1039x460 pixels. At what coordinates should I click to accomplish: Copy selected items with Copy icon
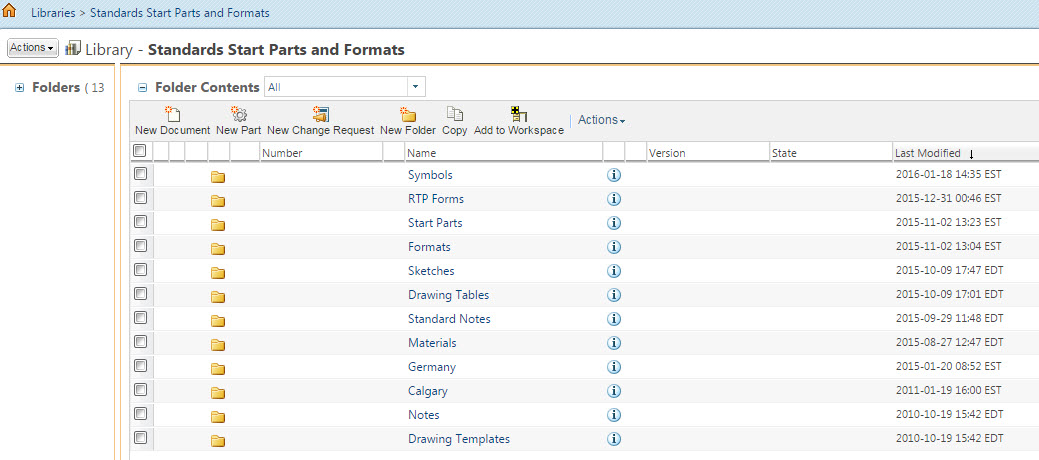click(455, 114)
